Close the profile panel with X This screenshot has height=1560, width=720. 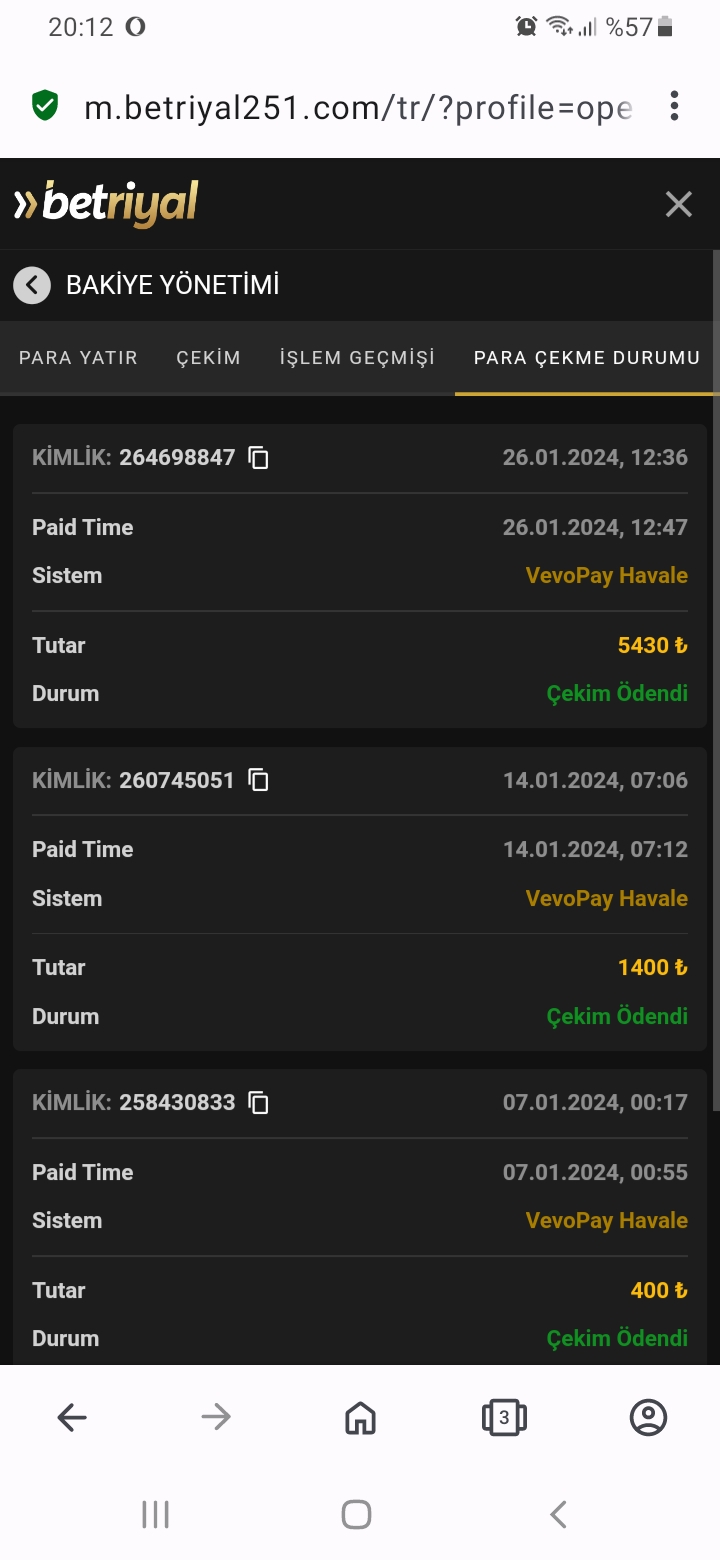678,204
